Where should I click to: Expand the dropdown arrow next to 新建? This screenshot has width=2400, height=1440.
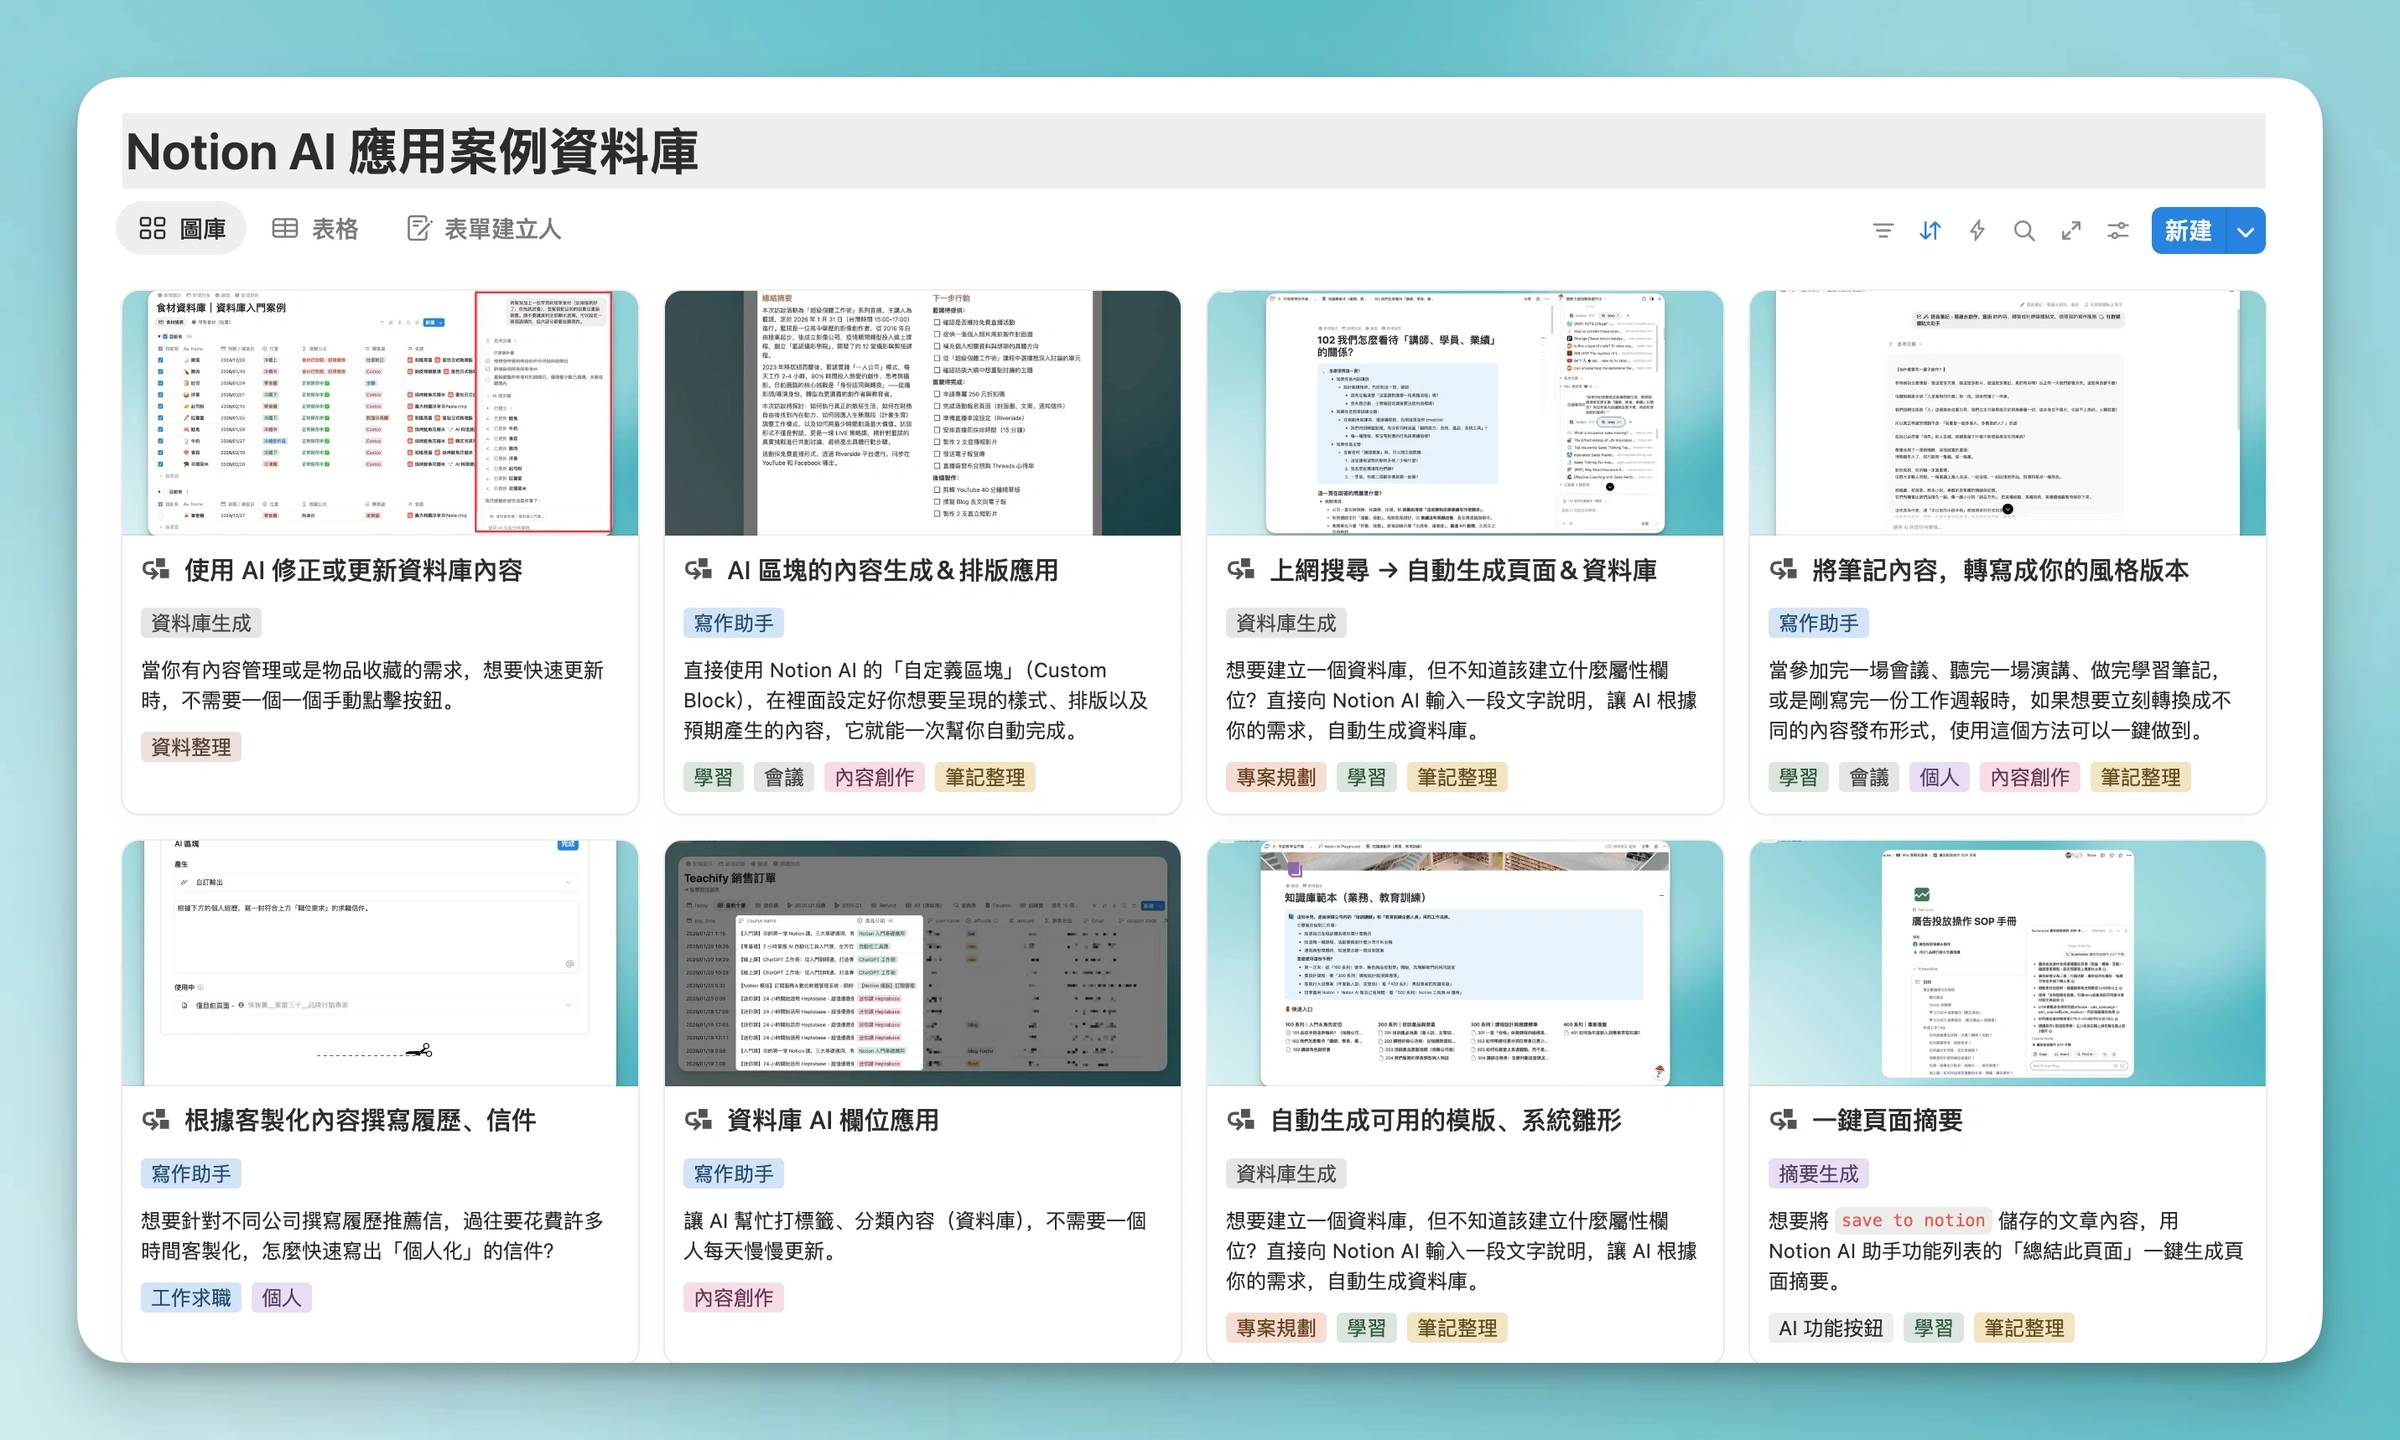2246,231
